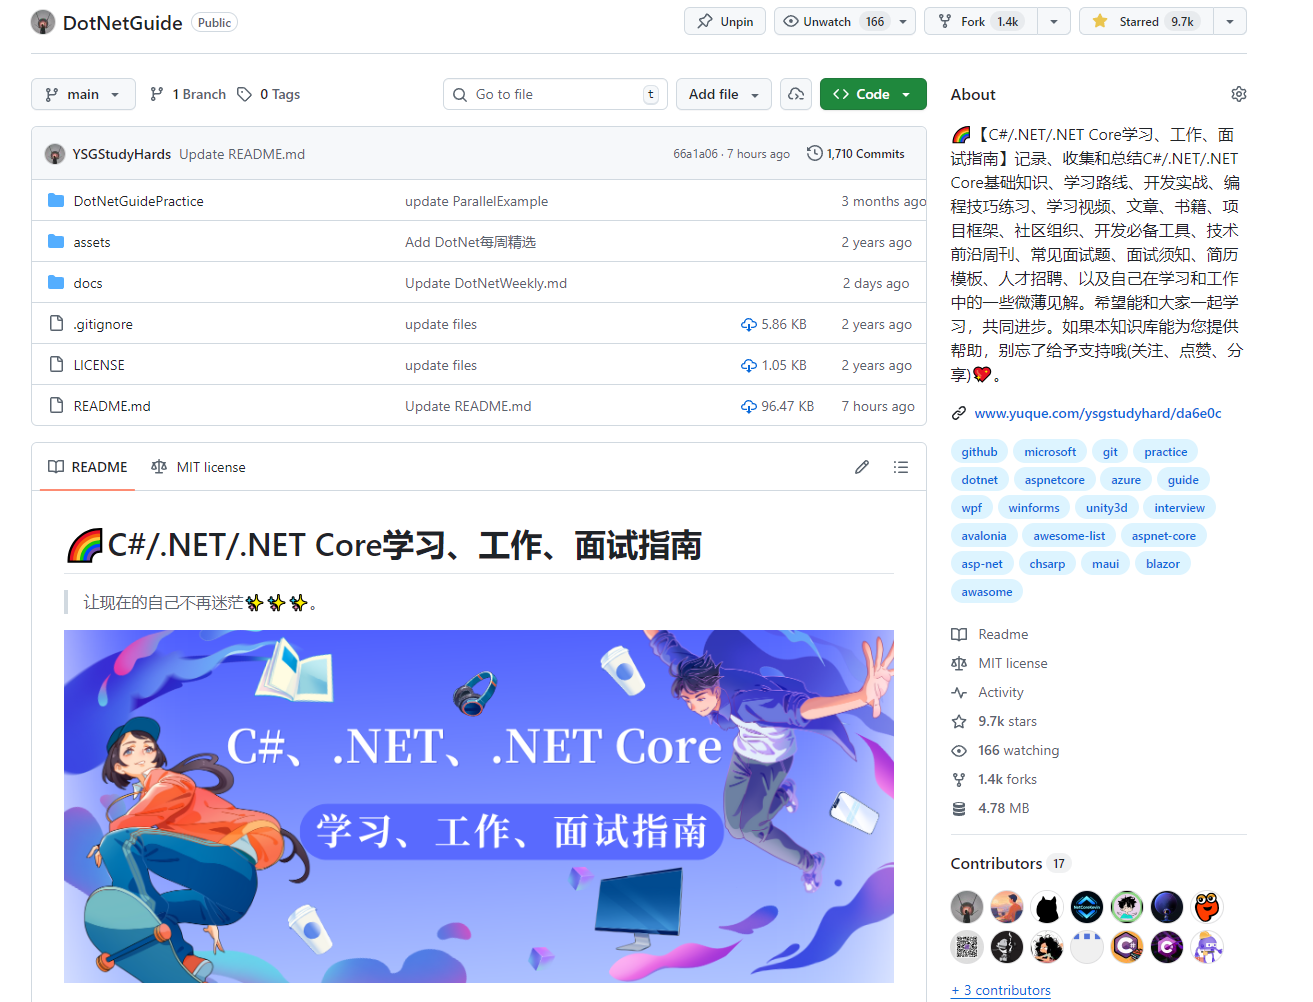Viewport: 1313px width, 1002px height.
Task: Click the eye icon beside 166 watching
Action: (x=959, y=750)
